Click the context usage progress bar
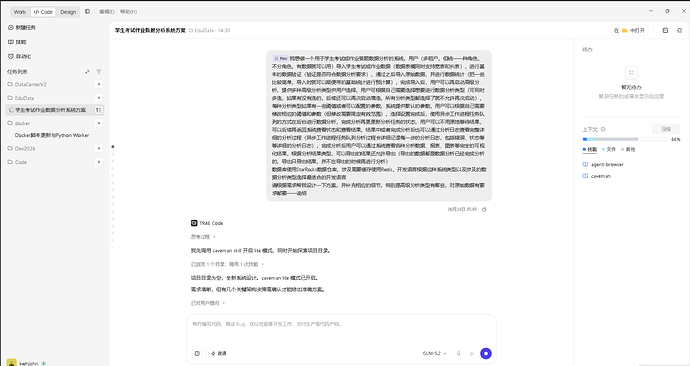The height and width of the screenshot is (366, 690). tap(625, 139)
